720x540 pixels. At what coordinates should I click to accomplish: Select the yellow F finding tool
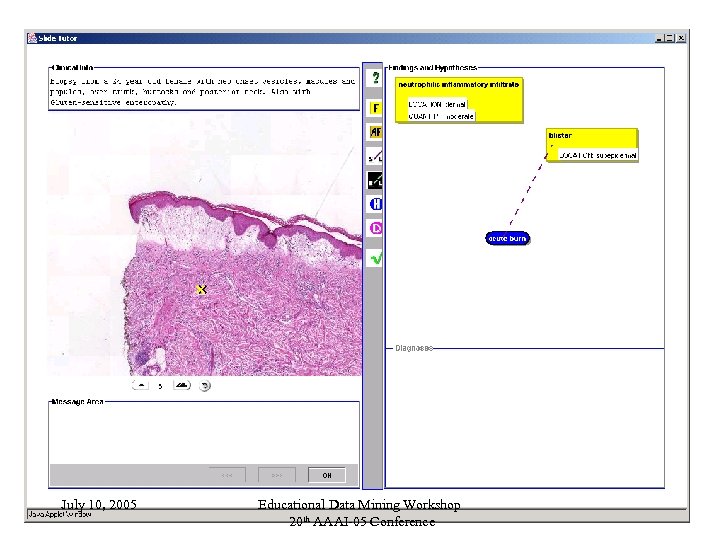coord(376,108)
